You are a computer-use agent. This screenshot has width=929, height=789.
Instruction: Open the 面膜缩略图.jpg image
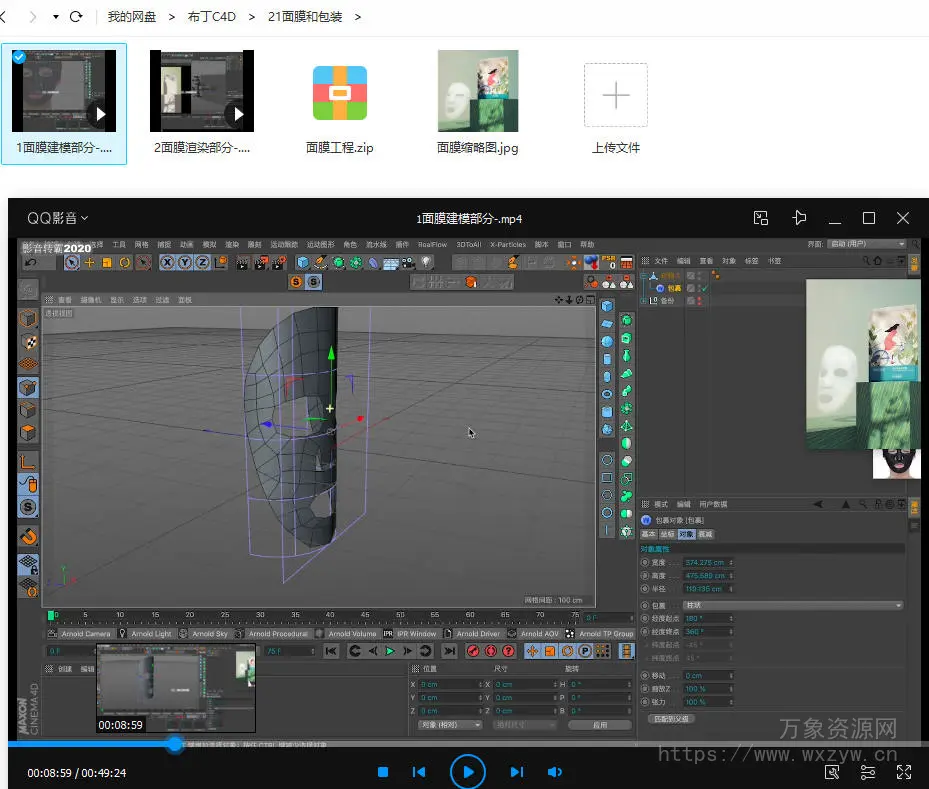(x=478, y=91)
